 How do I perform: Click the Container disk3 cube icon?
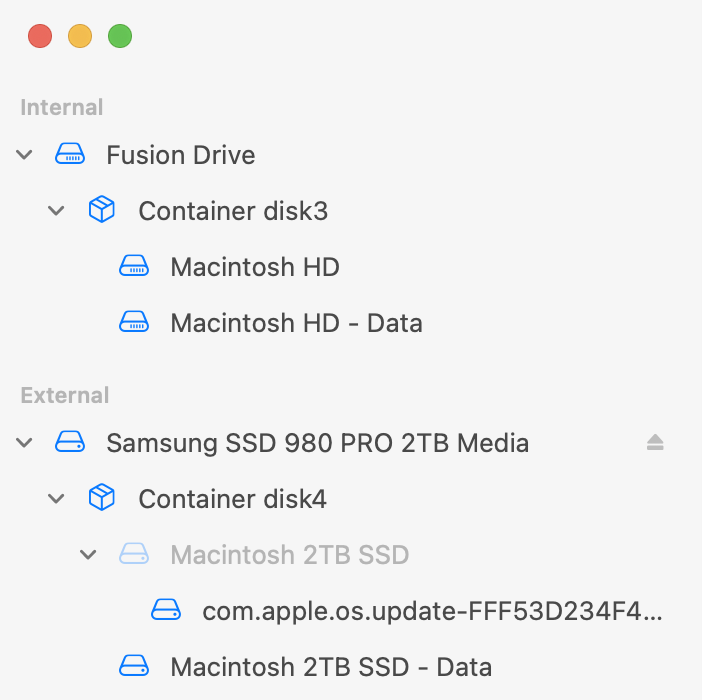[x=102, y=211]
